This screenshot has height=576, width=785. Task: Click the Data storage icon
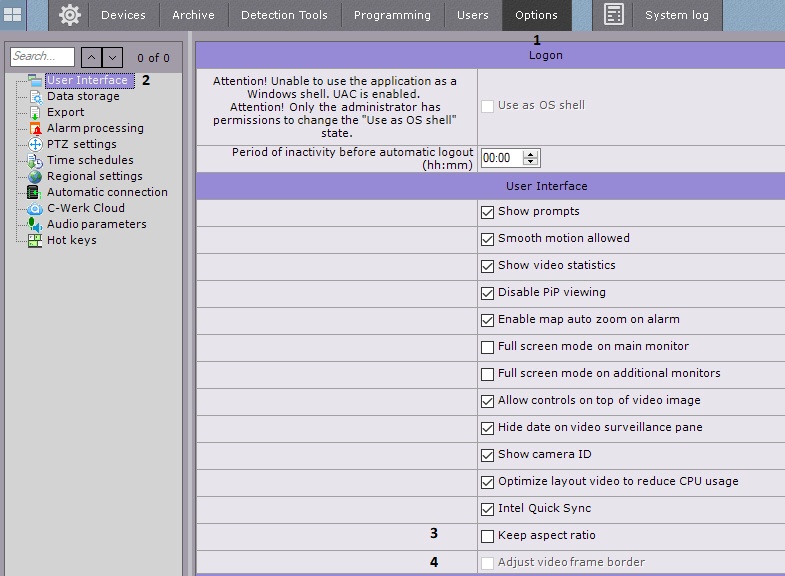pos(35,97)
